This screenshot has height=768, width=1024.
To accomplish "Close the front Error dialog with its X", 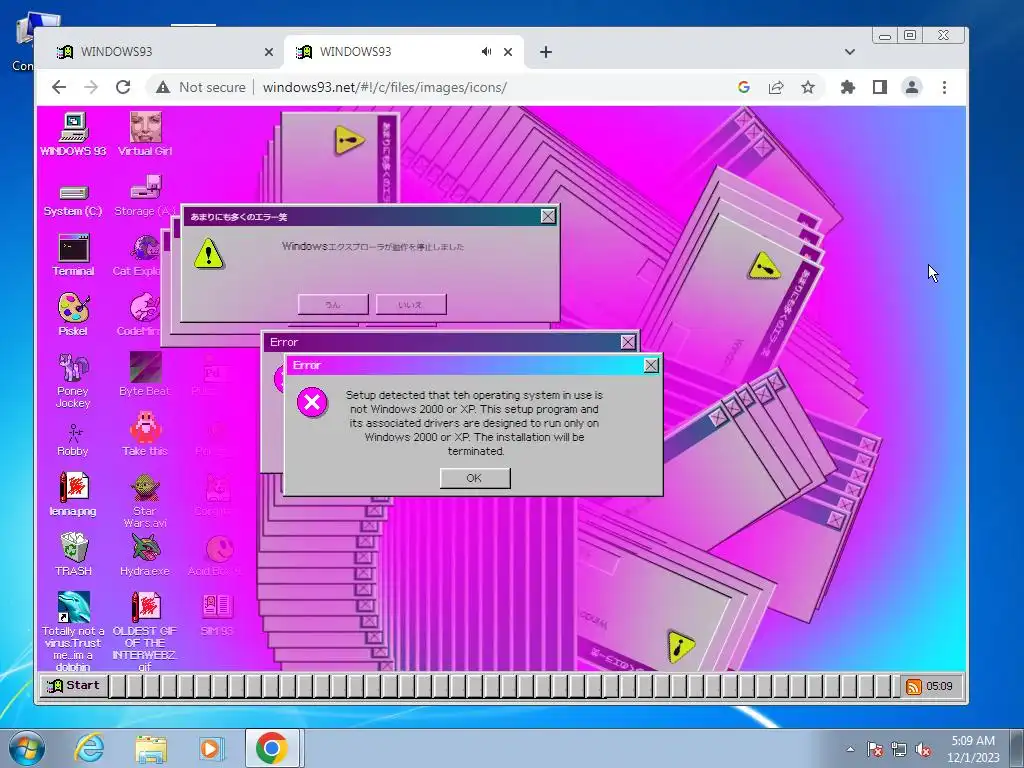I will pos(650,366).
